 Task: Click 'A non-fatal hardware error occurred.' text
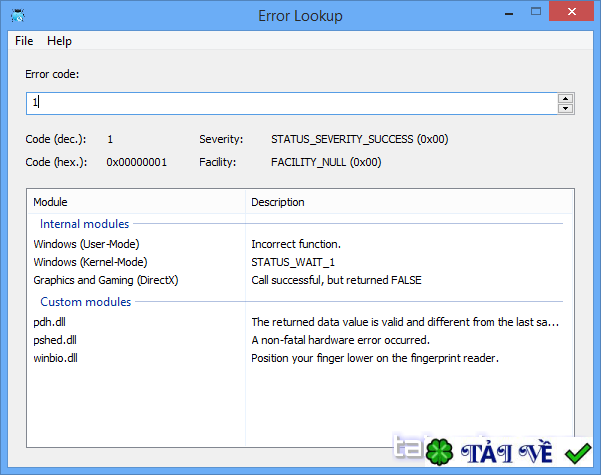pos(340,340)
